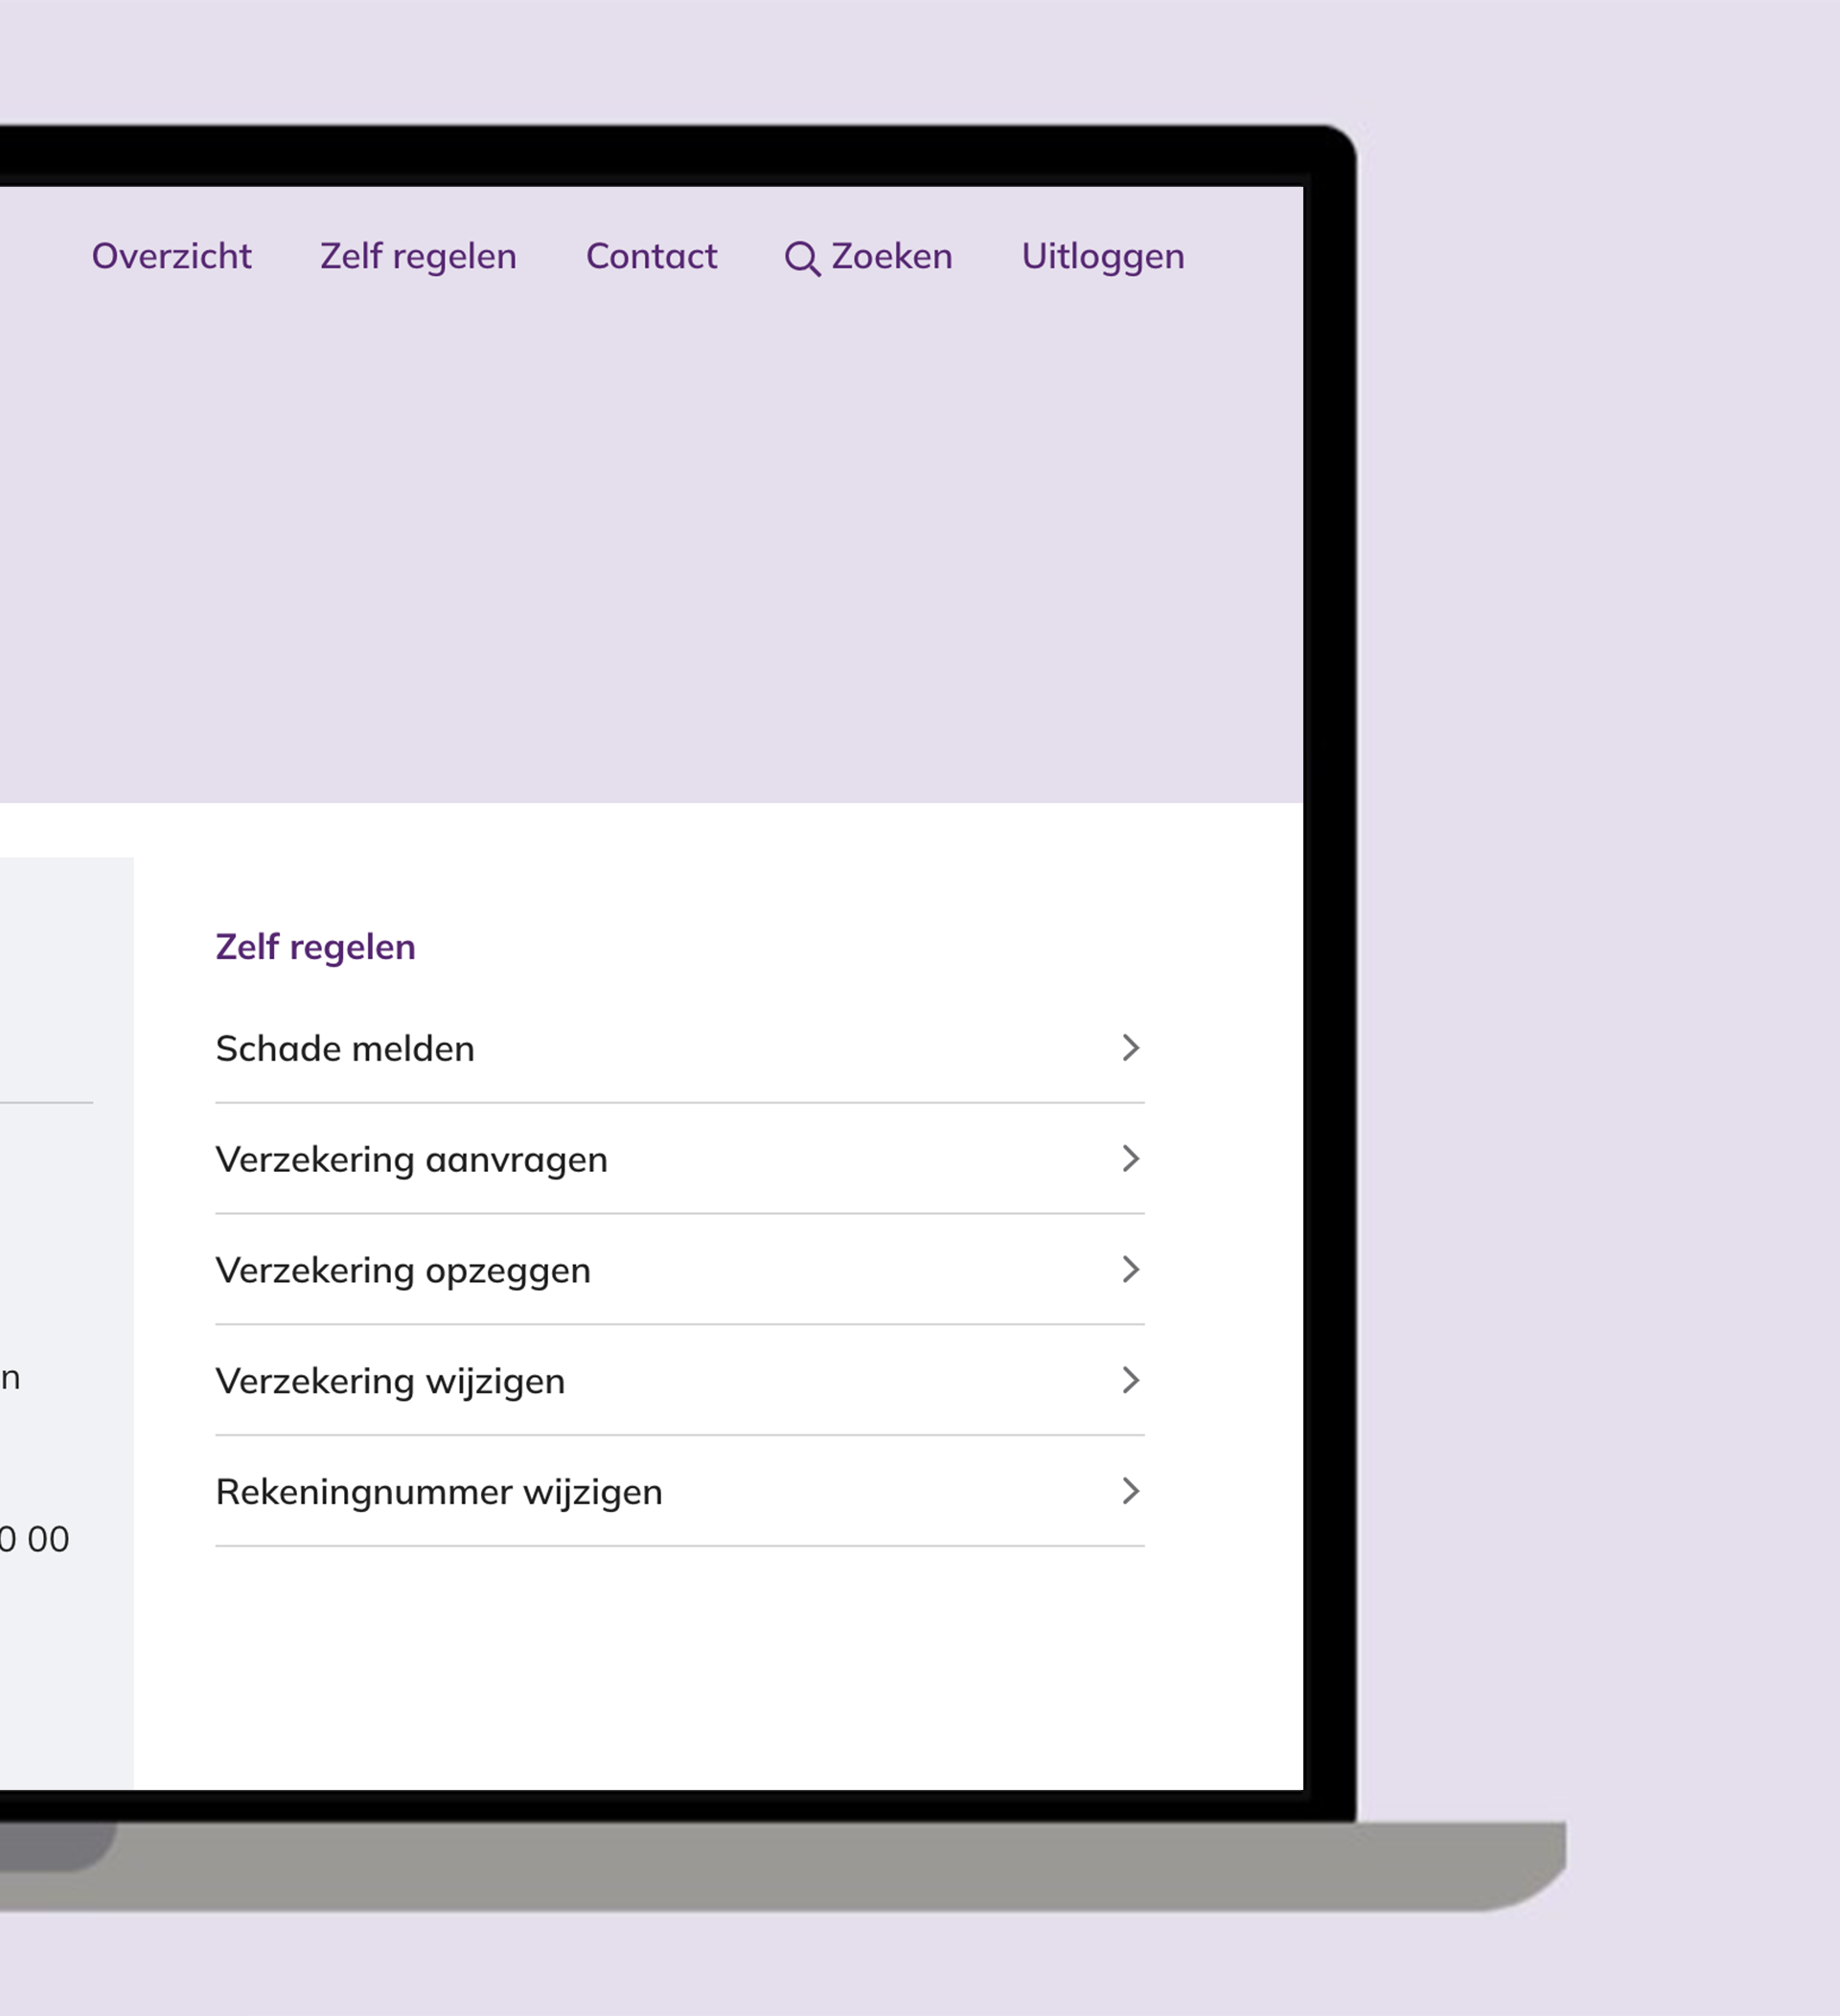Viewport: 1840px width, 2016px height.
Task: Click the magnifying glass search icon
Action: click(x=801, y=258)
